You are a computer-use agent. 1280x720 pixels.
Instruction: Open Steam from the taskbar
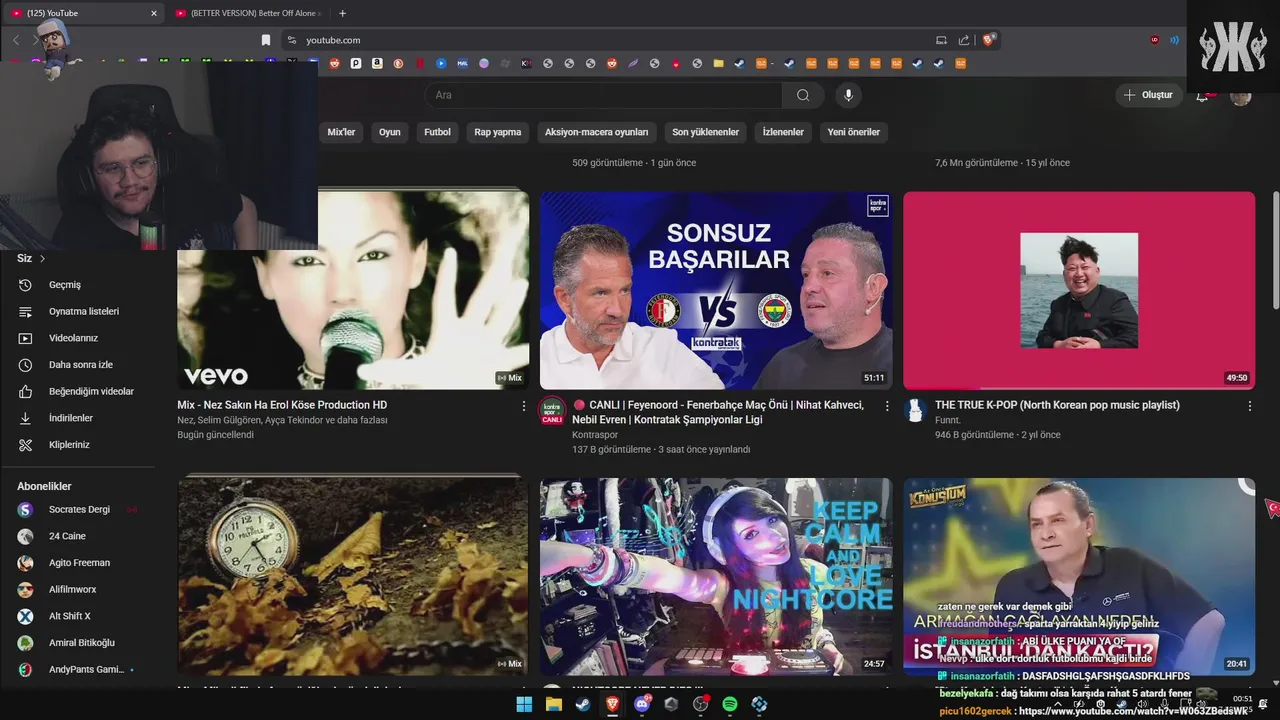[x=583, y=704]
